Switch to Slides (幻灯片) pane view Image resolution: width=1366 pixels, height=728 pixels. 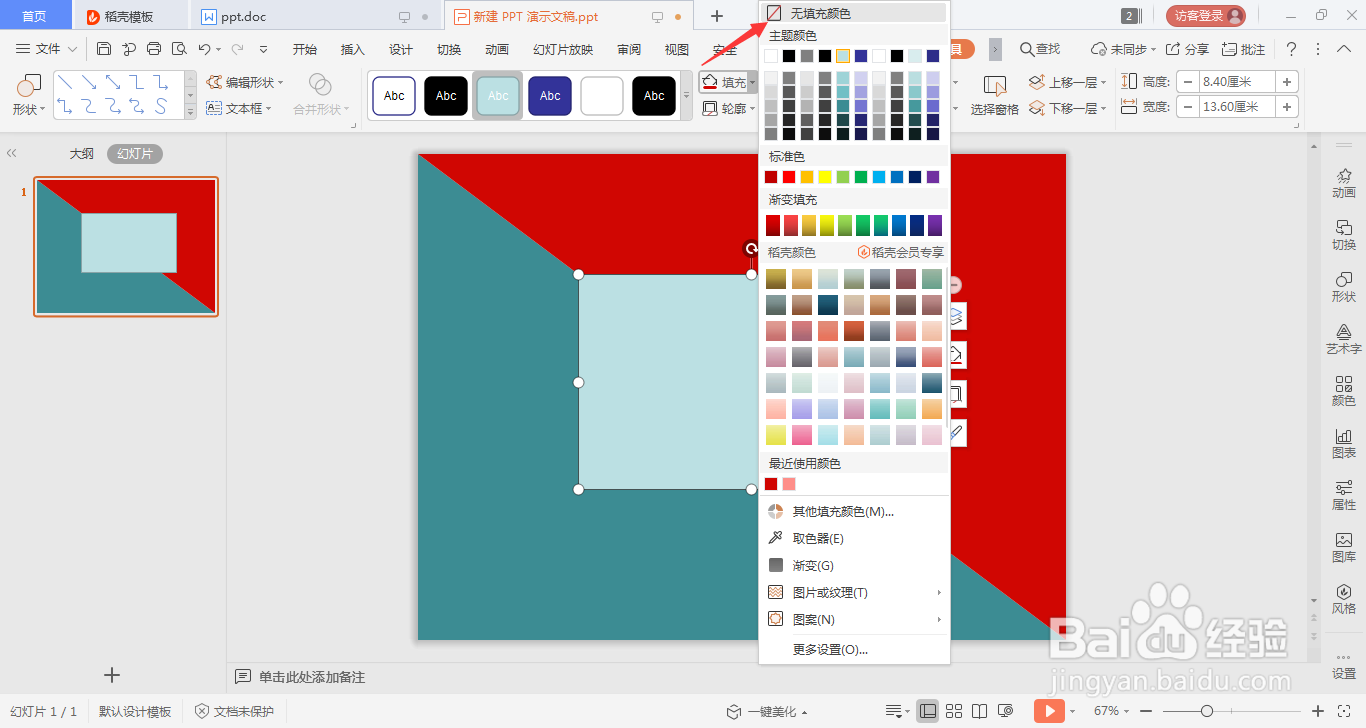[135, 154]
